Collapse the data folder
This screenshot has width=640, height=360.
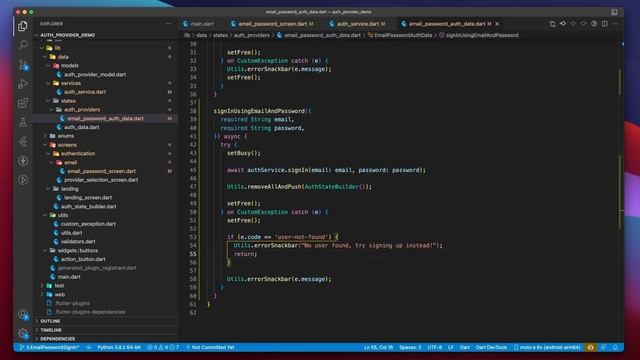pyautogui.click(x=63, y=57)
